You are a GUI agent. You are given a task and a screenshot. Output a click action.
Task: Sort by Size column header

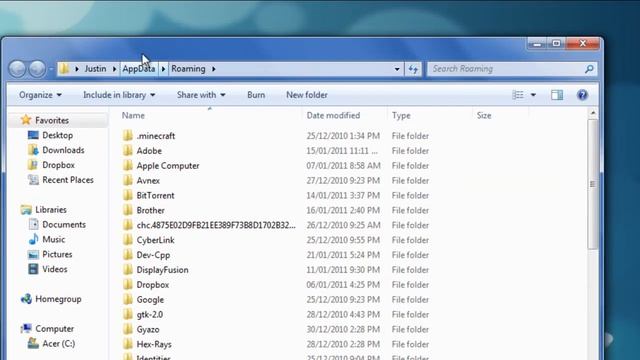pos(484,116)
